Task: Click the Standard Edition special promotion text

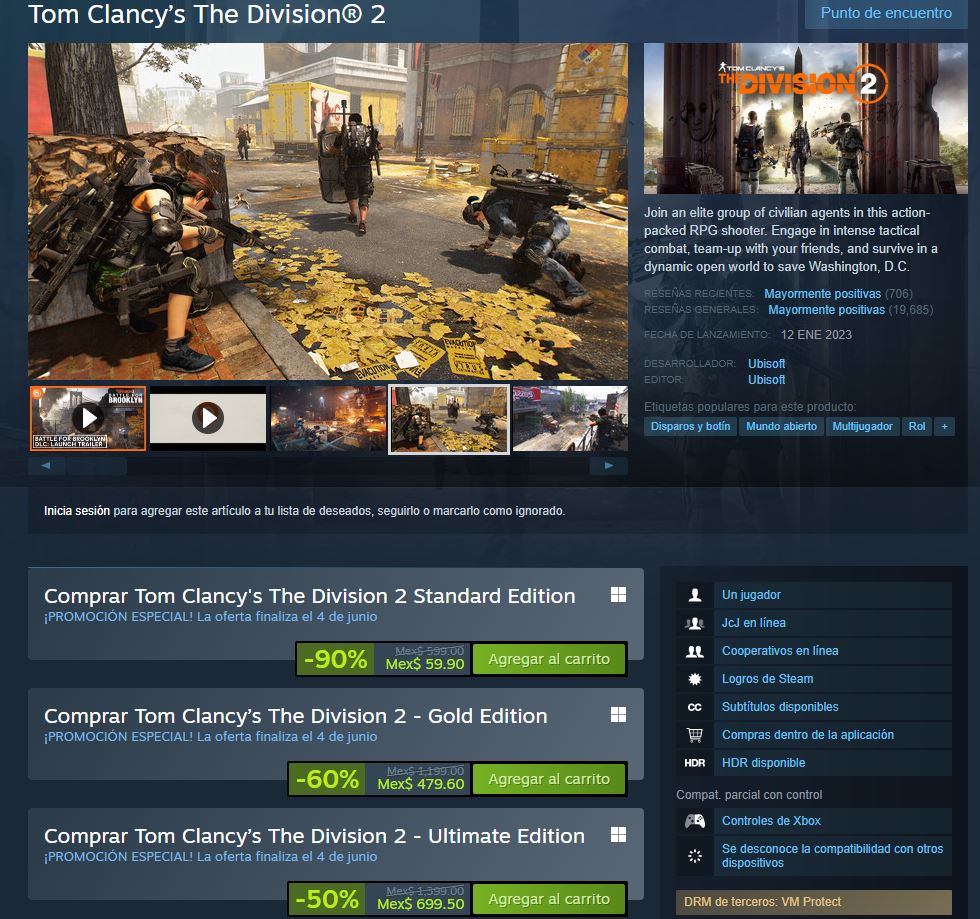Action: point(211,616)
